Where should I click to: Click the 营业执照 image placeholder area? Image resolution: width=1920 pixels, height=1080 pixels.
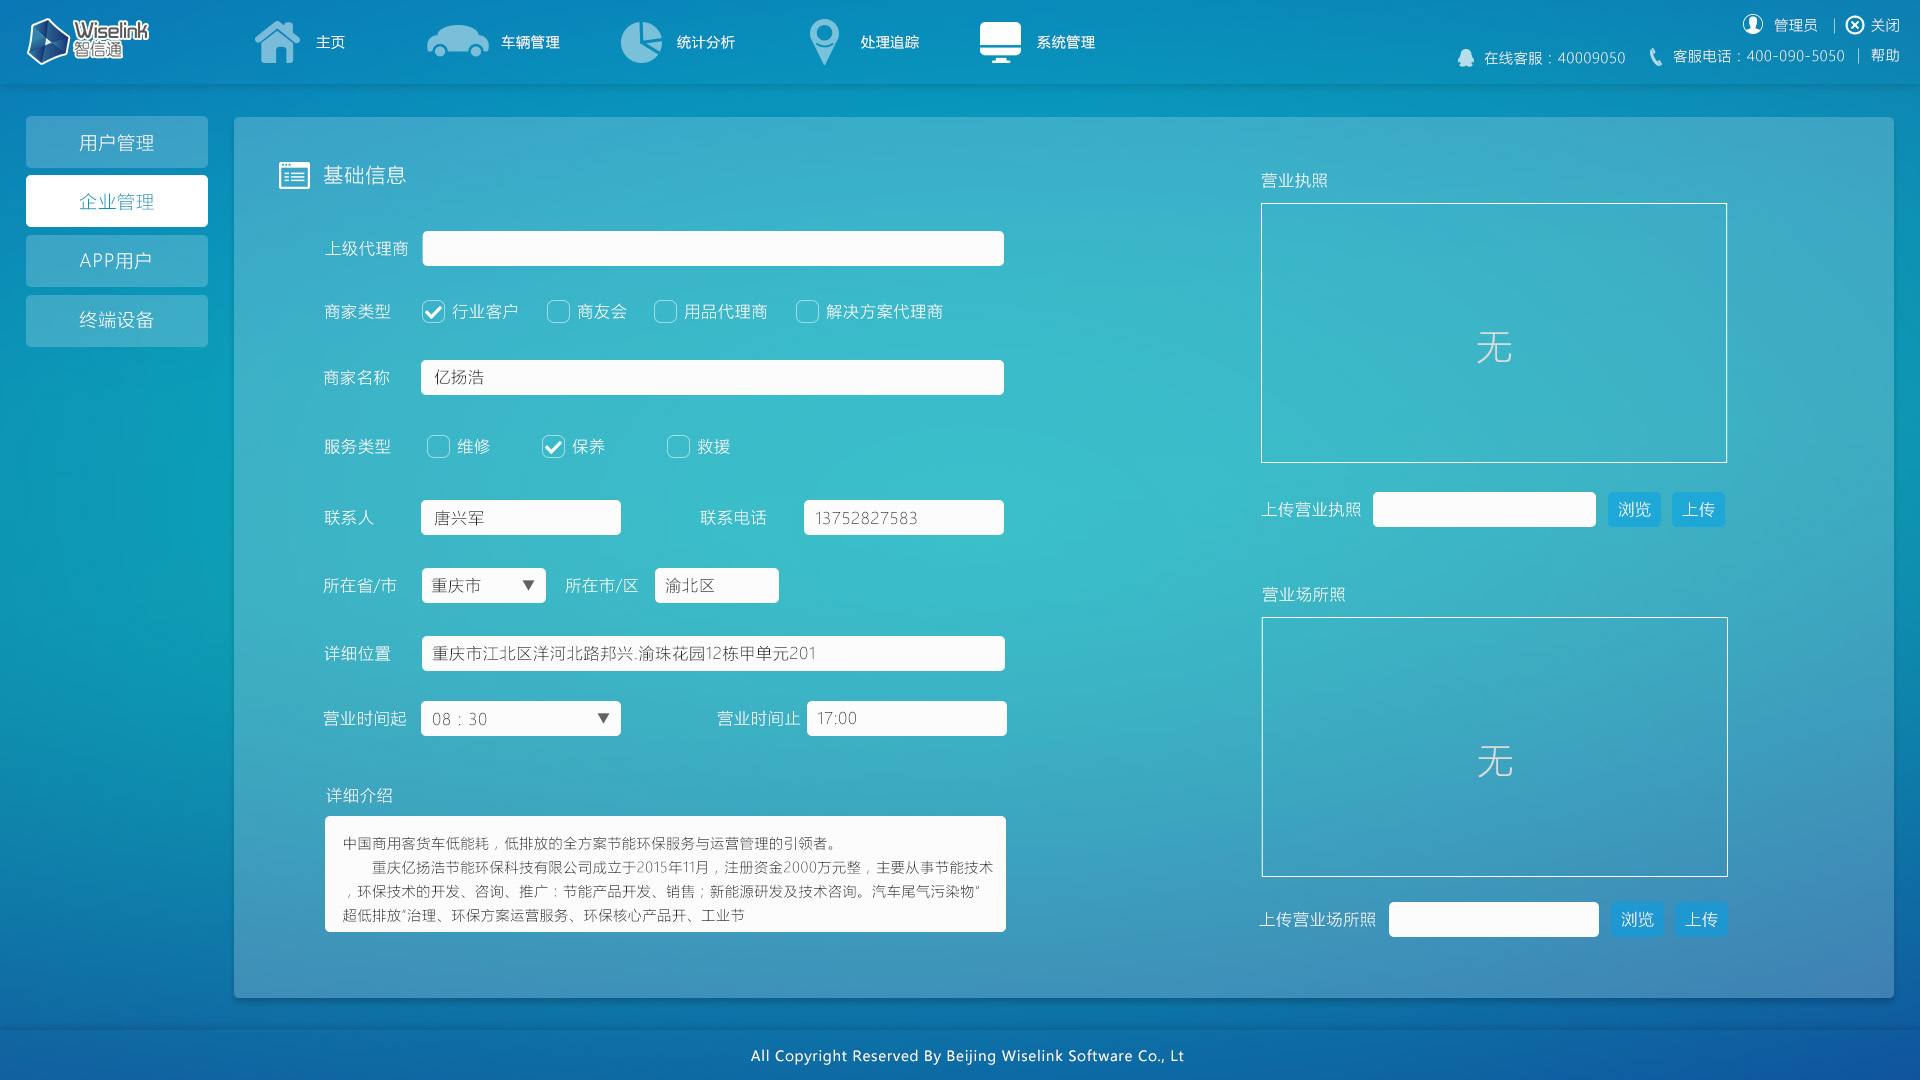tap(1493, 332)
